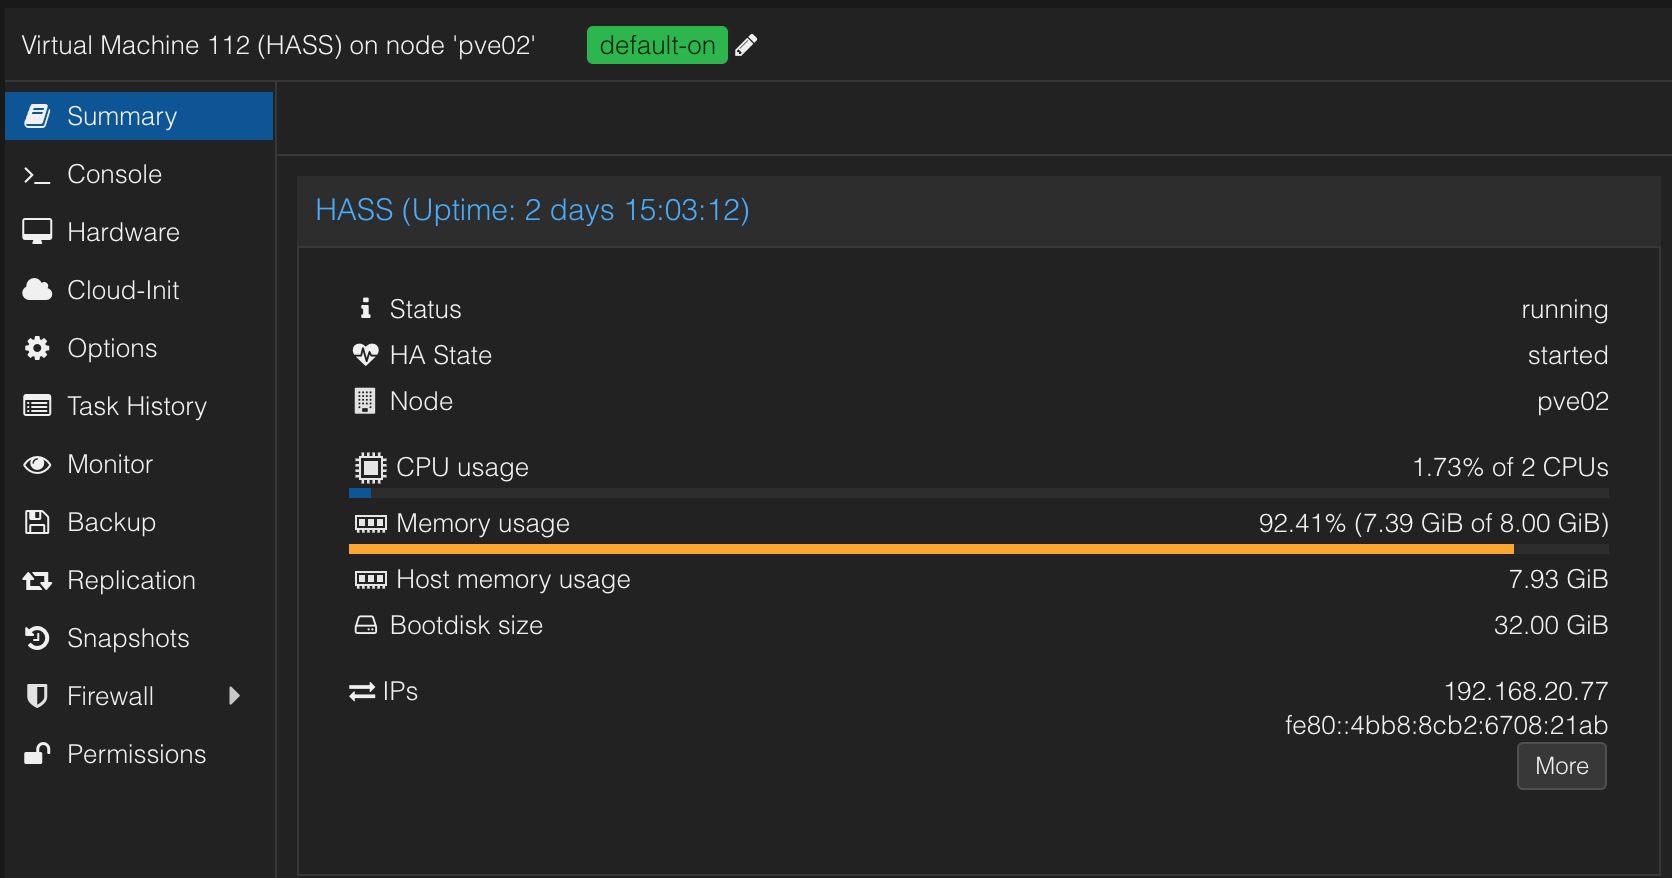The image size is (1672, 878).
Task: Select the IPv4 address 192.168.20.77
Action: (1526, 691)
